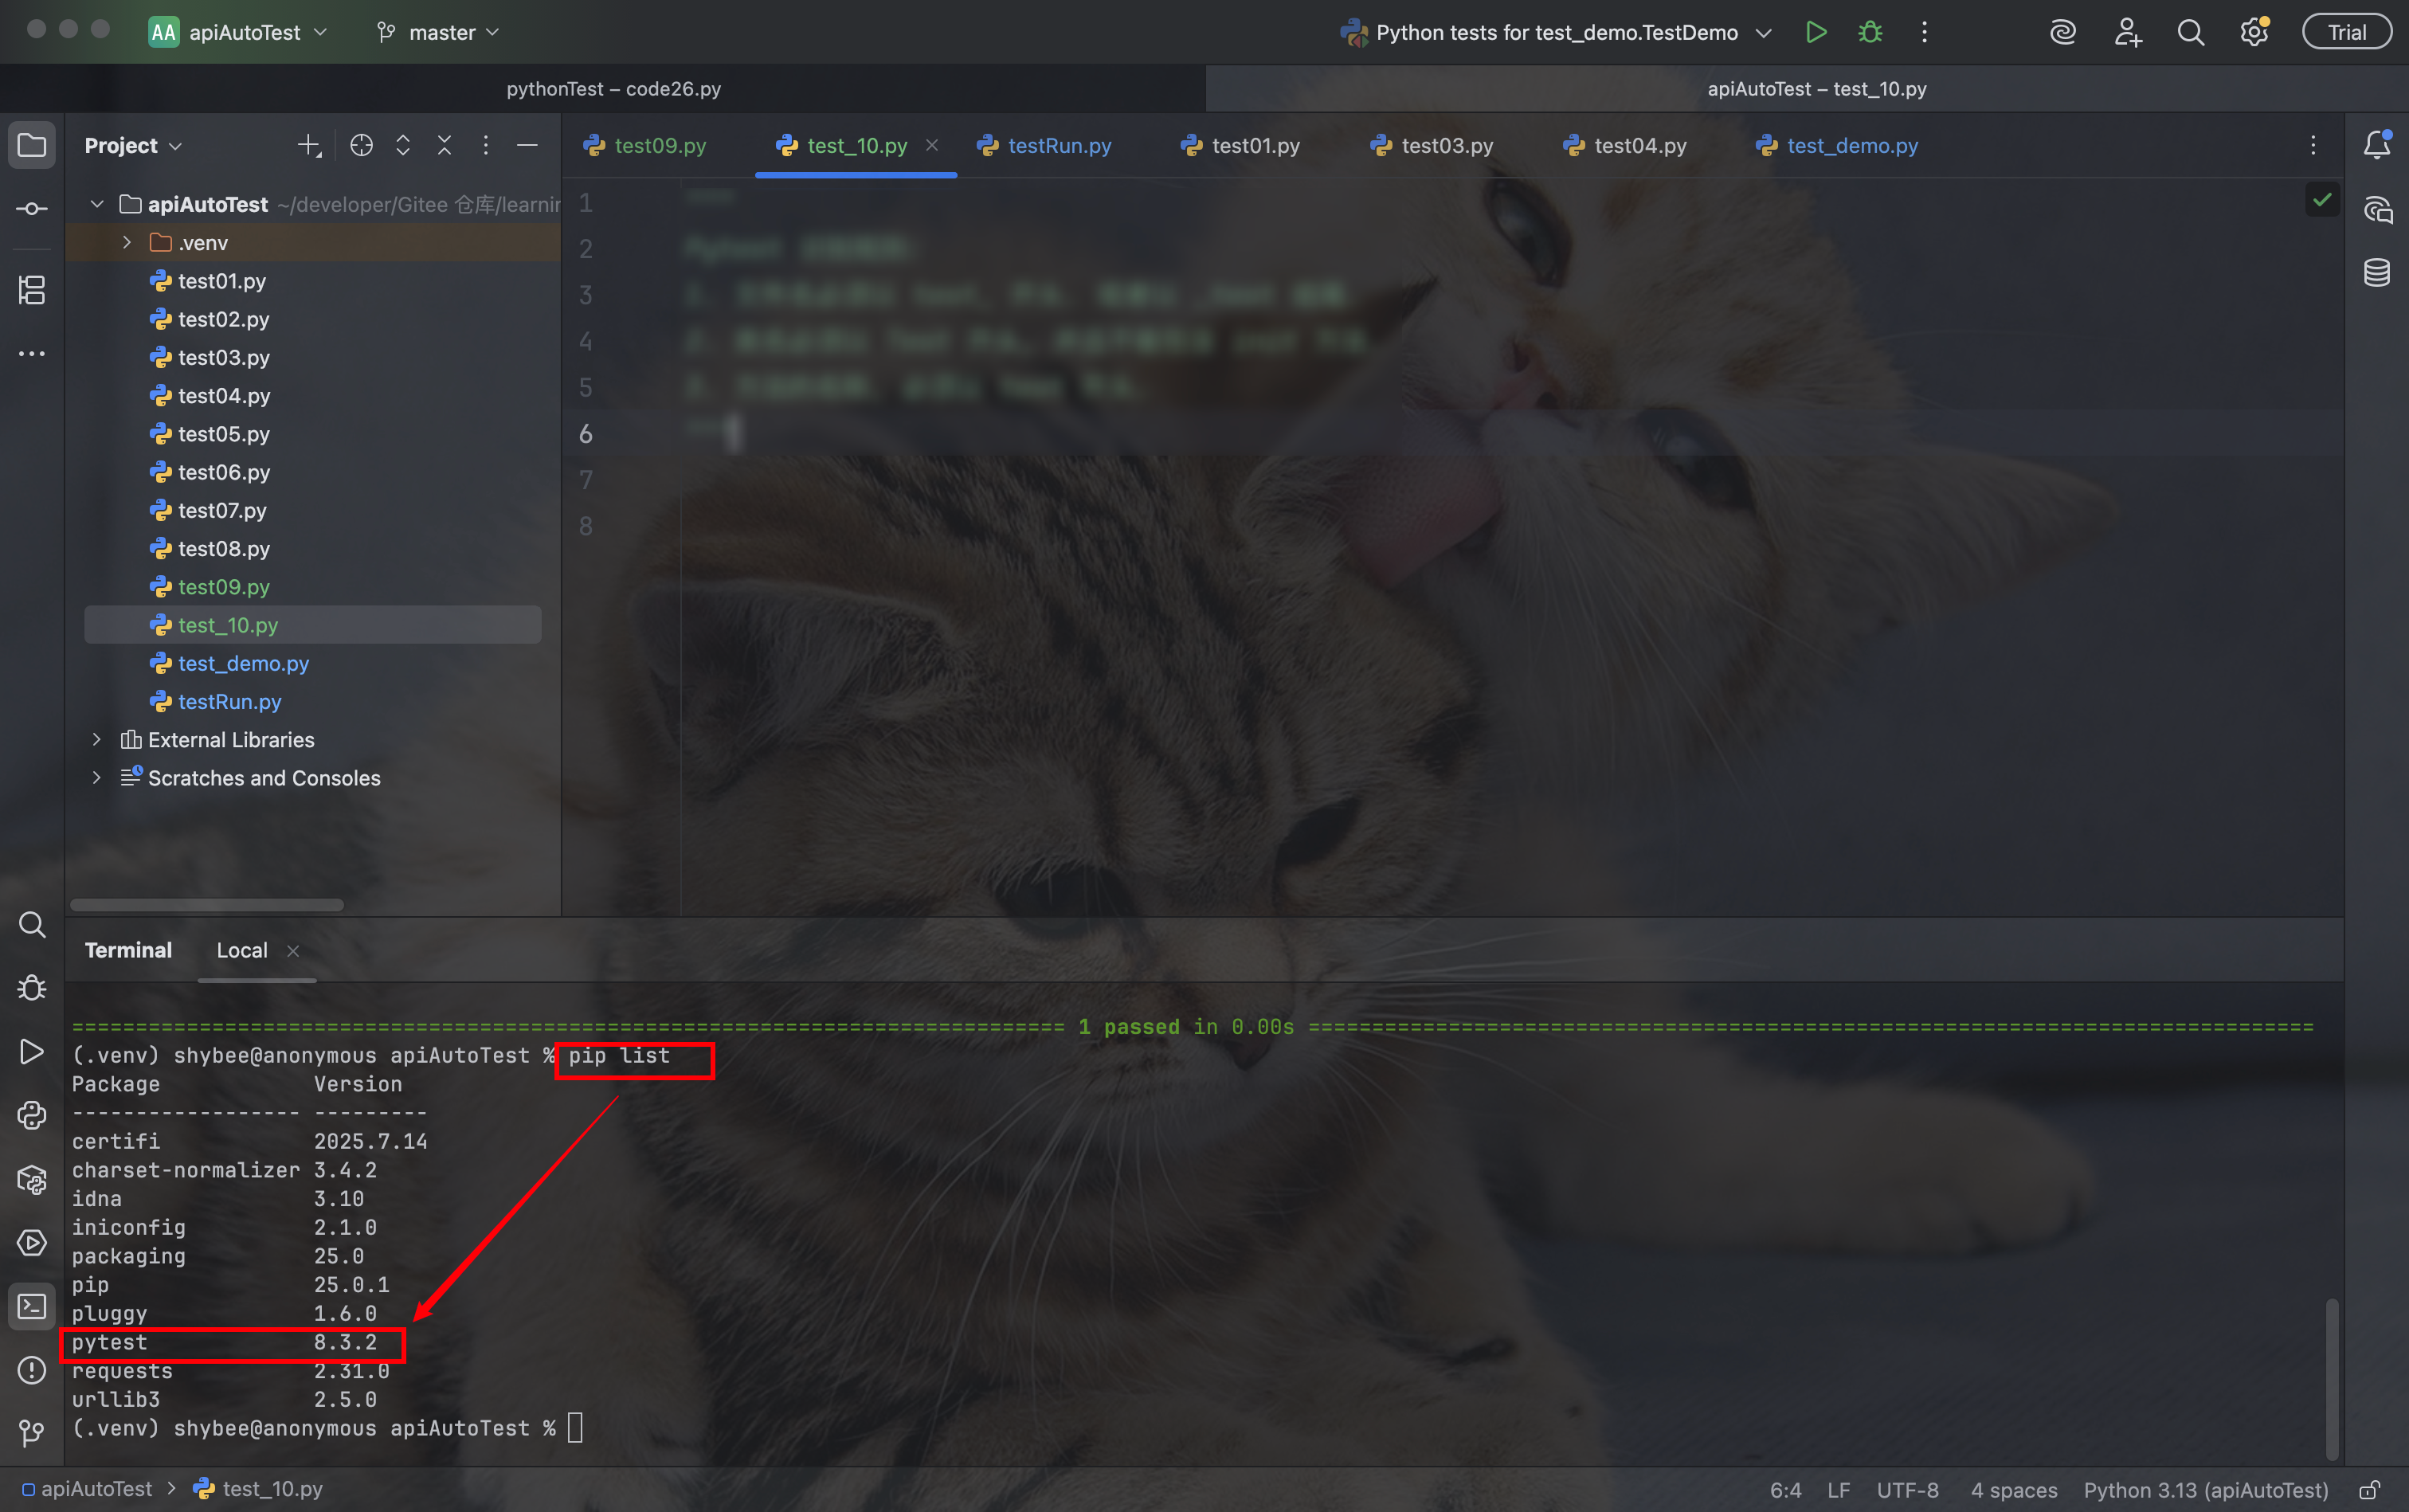The image size is (2409, 1512).
Task: Open the Database tool window
Action: click(x=2376, y=272)
